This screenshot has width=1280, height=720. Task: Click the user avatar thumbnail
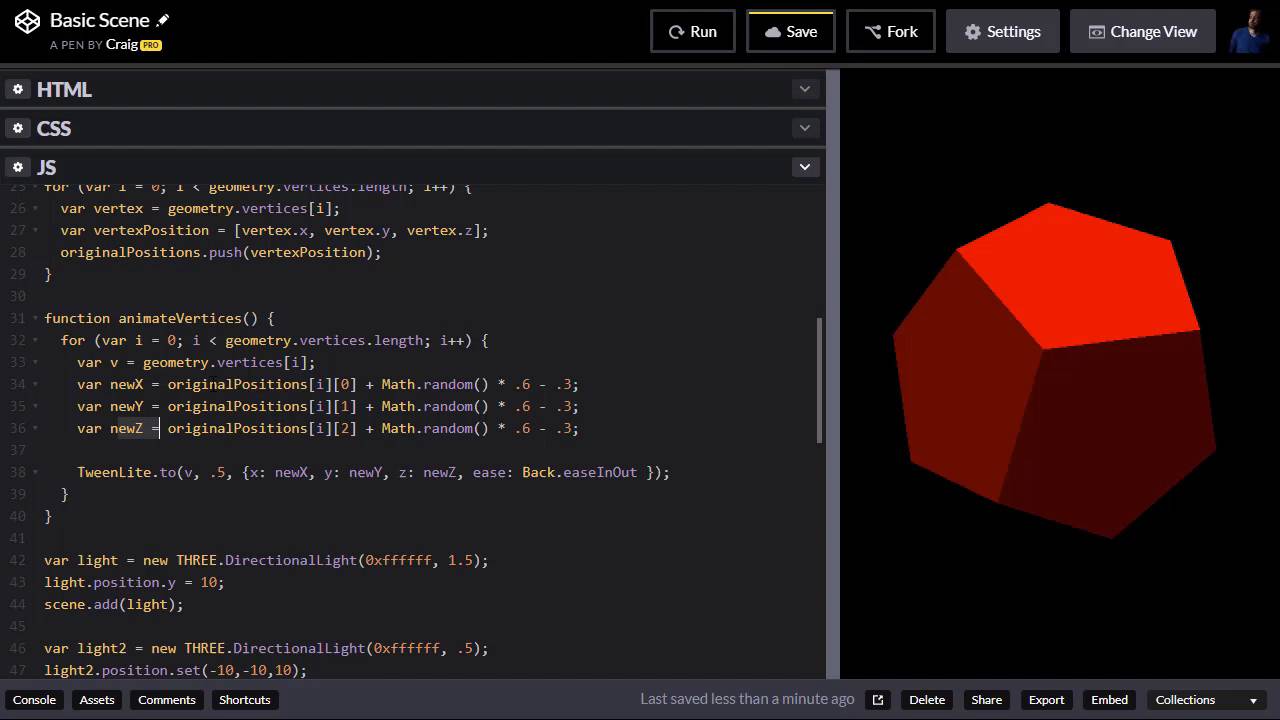coord(1249,31)
